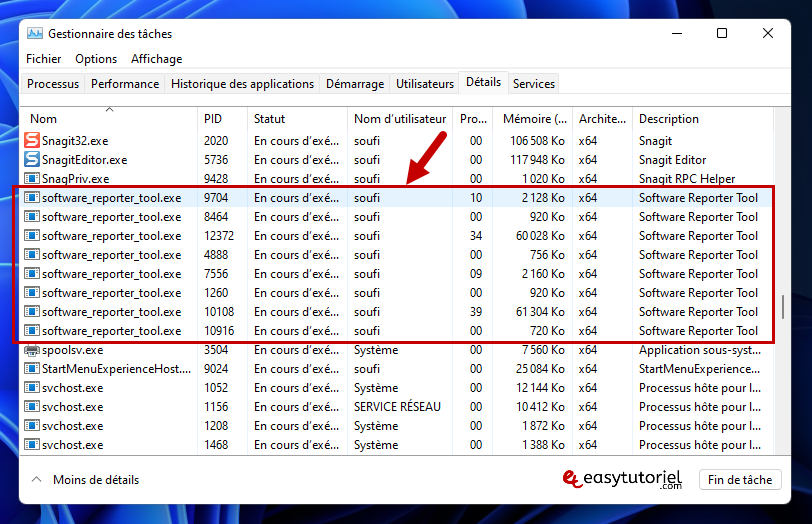
Task: Select svchost.exe with PID 1208
Action: point(72,426)
